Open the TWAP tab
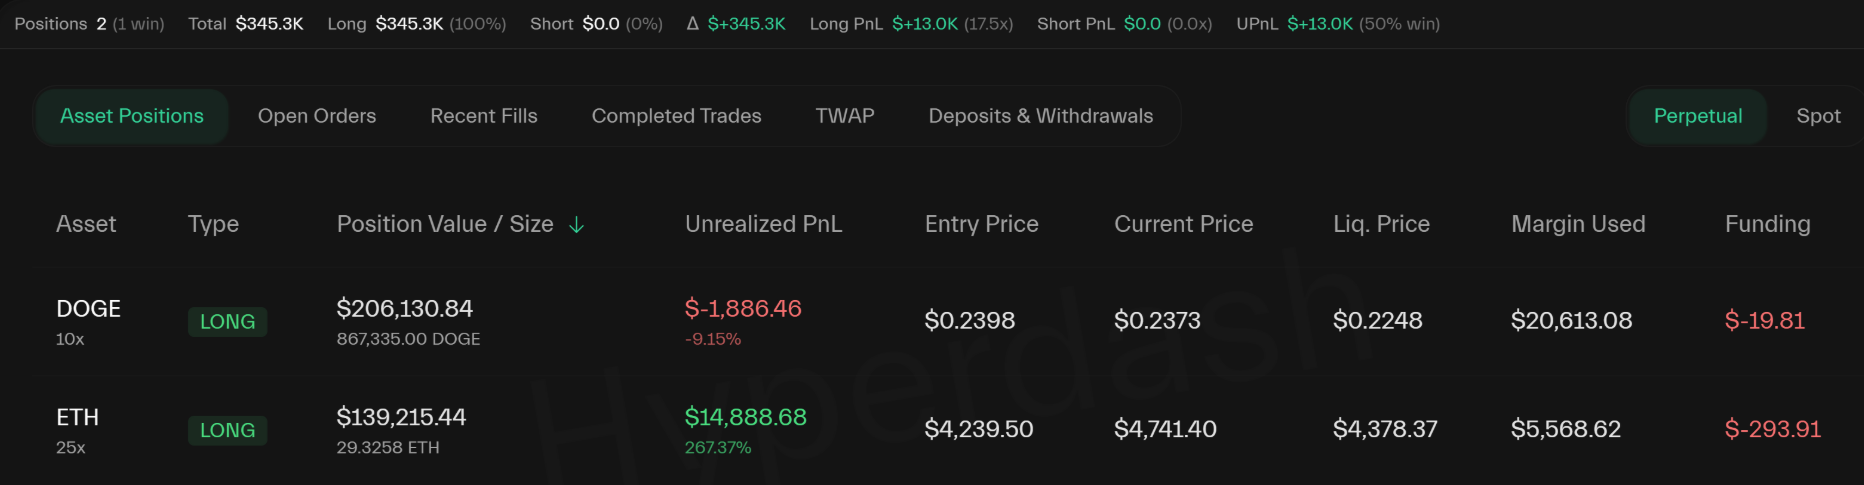The image size is (1864, 485). coord(845,116)
